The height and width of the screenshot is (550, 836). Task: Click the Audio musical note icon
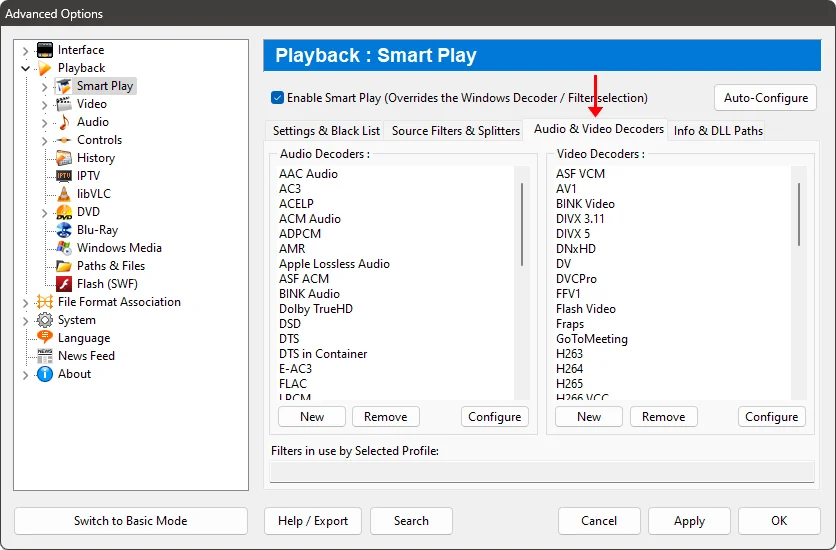coord(64,122)
